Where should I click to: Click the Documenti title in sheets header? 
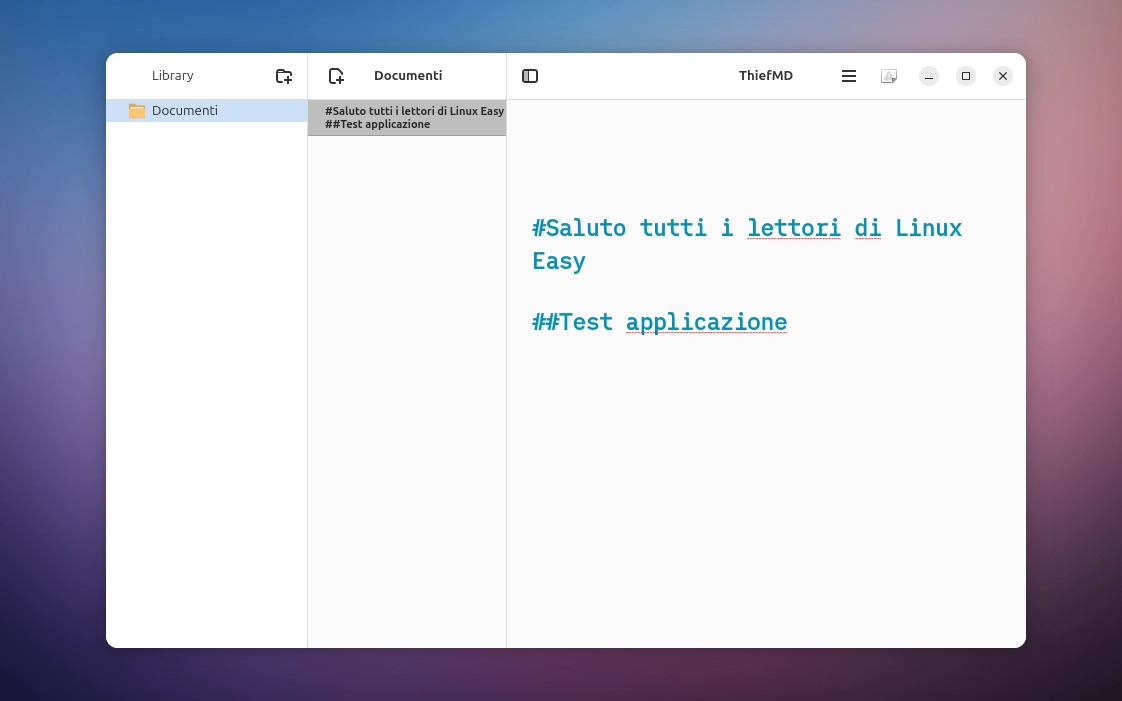[408, 76]
